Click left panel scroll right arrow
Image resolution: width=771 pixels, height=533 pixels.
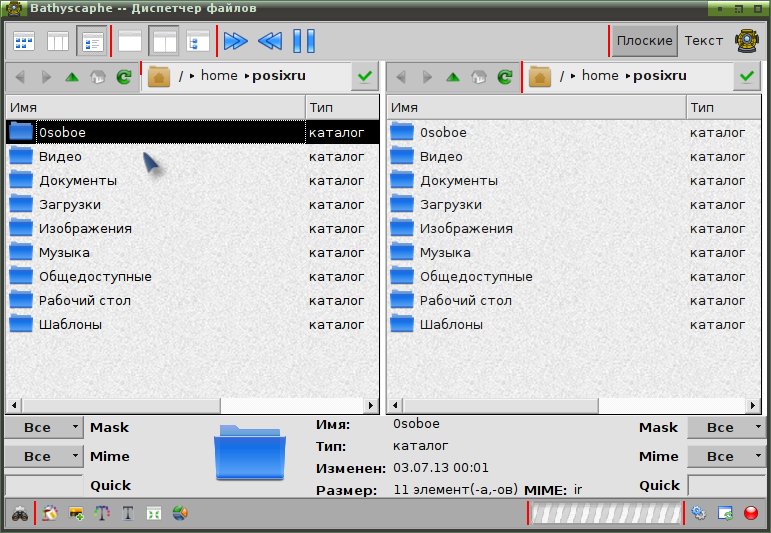click(x=371, y=406)
